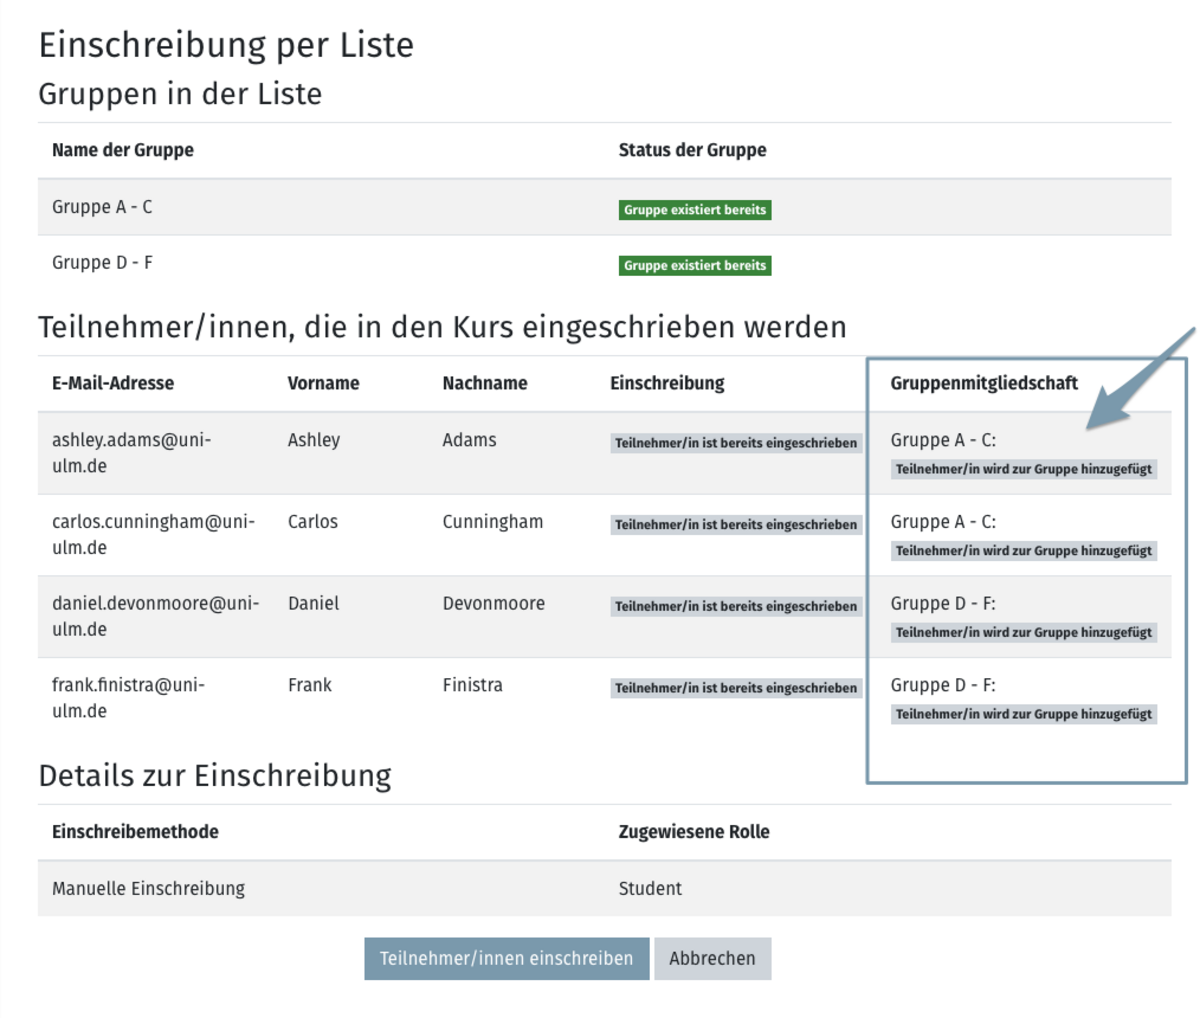Image resolution: width=1200 pixels, height=1018 pixels.
Task: Click the Gruppen in der Liste heading
Action: coord(180,94)
